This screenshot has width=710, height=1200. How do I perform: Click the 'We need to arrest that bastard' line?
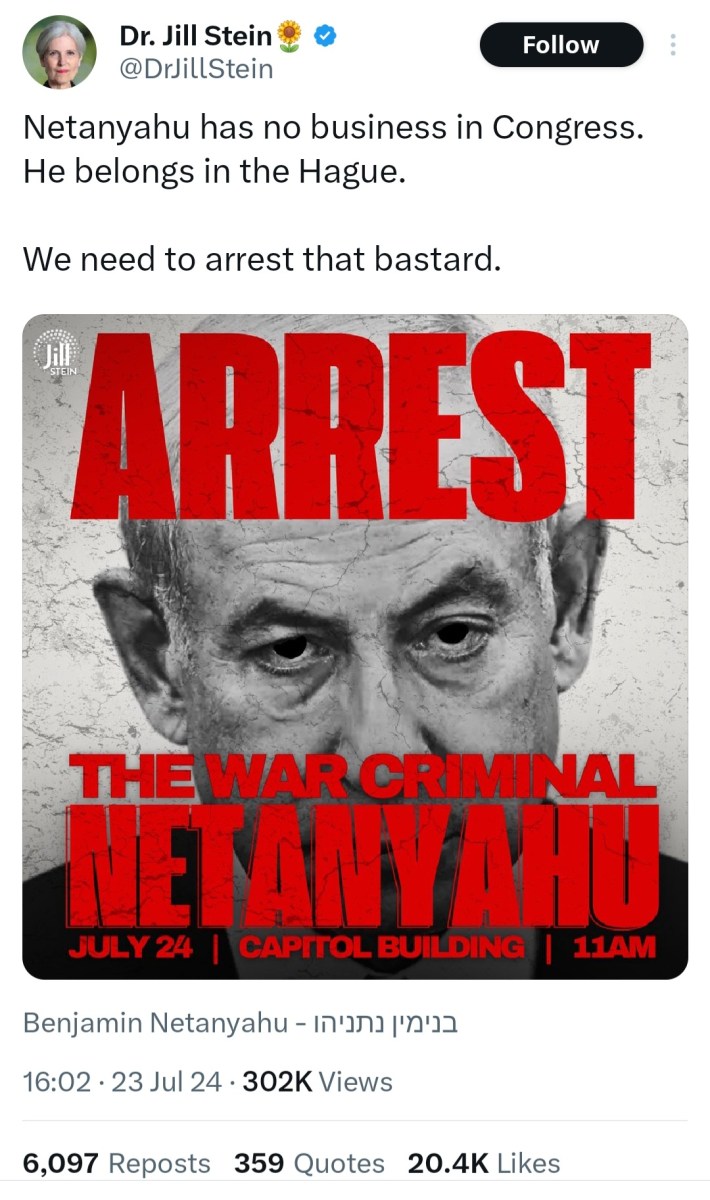260,259
